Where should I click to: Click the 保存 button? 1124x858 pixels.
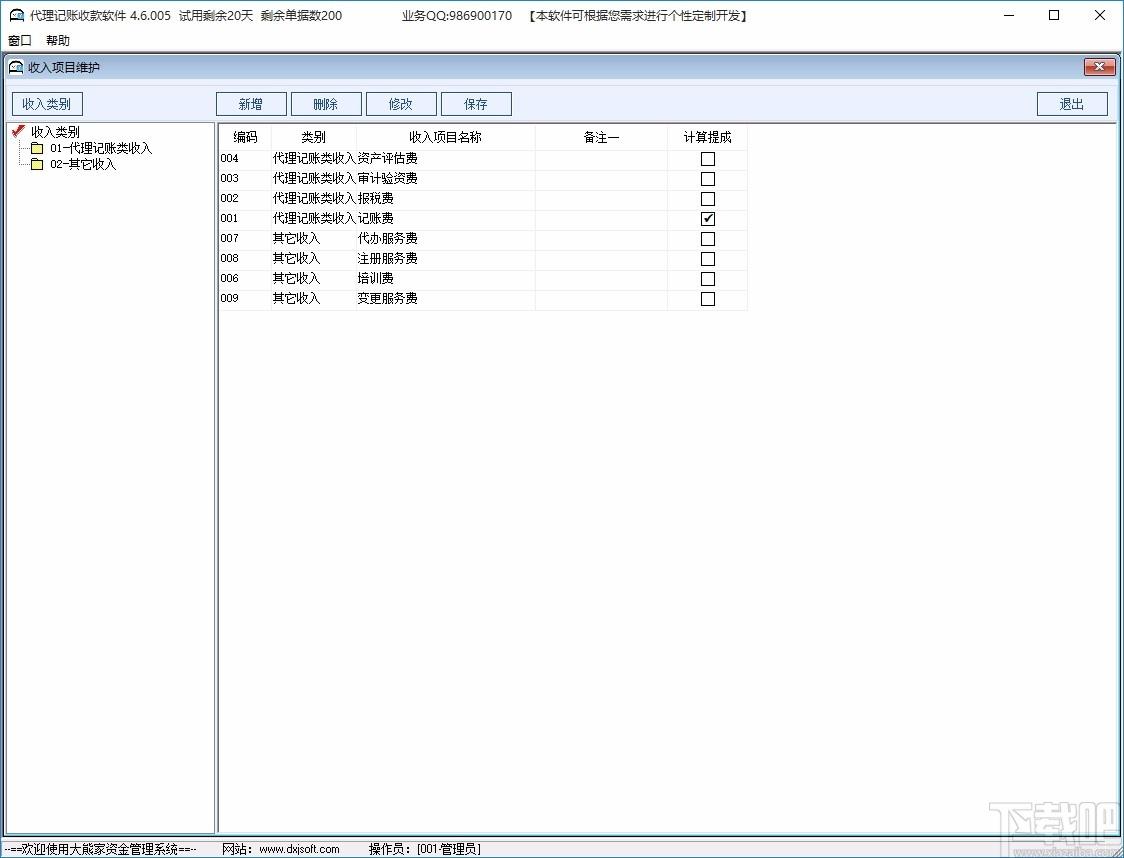(x=476, y=104)
